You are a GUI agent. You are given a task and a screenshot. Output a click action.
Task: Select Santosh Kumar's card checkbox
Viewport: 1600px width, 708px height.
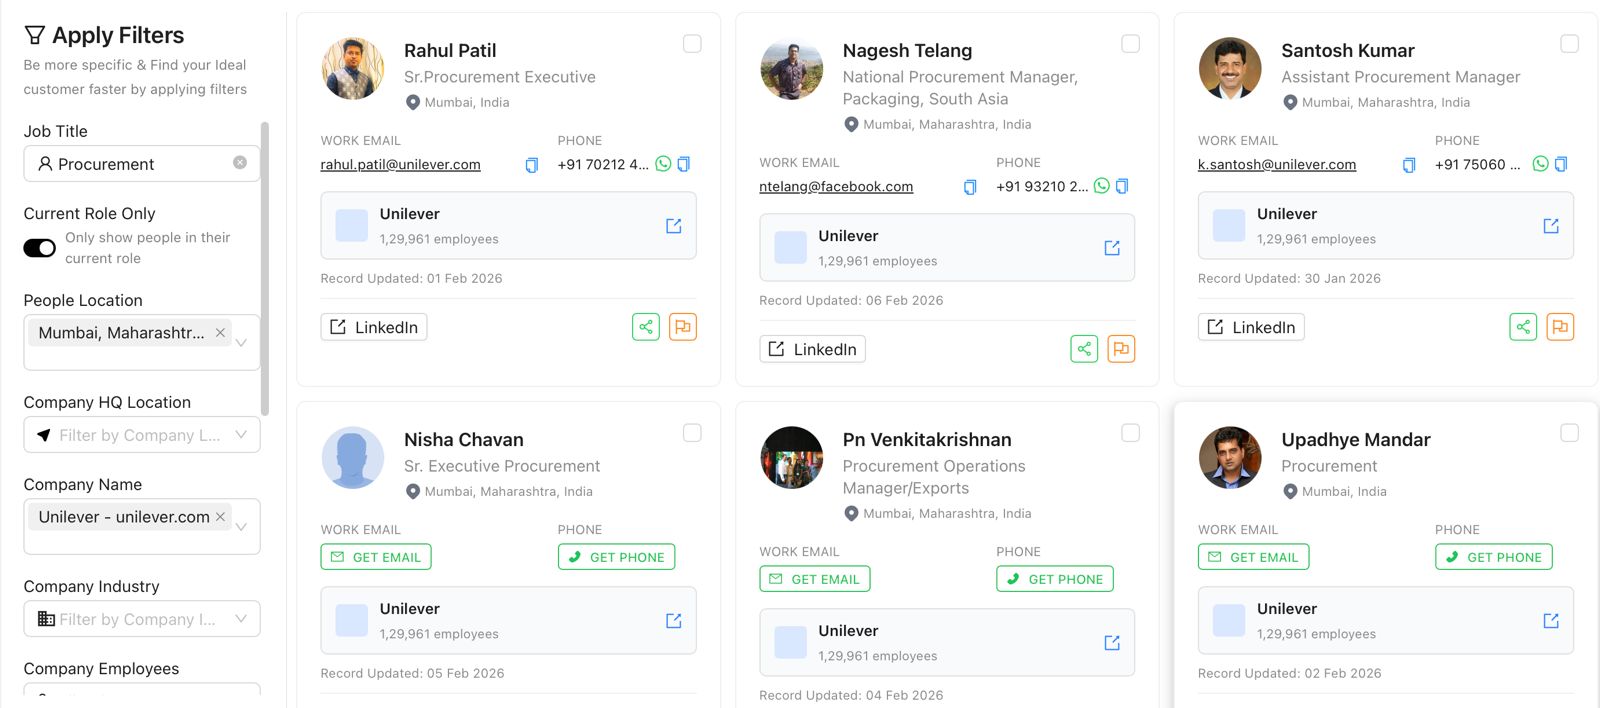1570,44
